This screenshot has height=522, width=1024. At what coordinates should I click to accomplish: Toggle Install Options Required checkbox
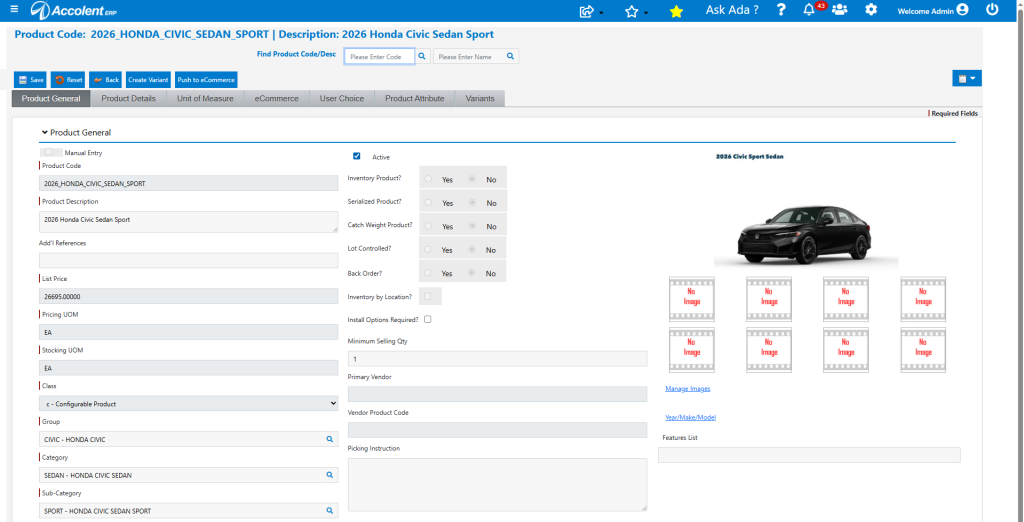tap(428, 319)
